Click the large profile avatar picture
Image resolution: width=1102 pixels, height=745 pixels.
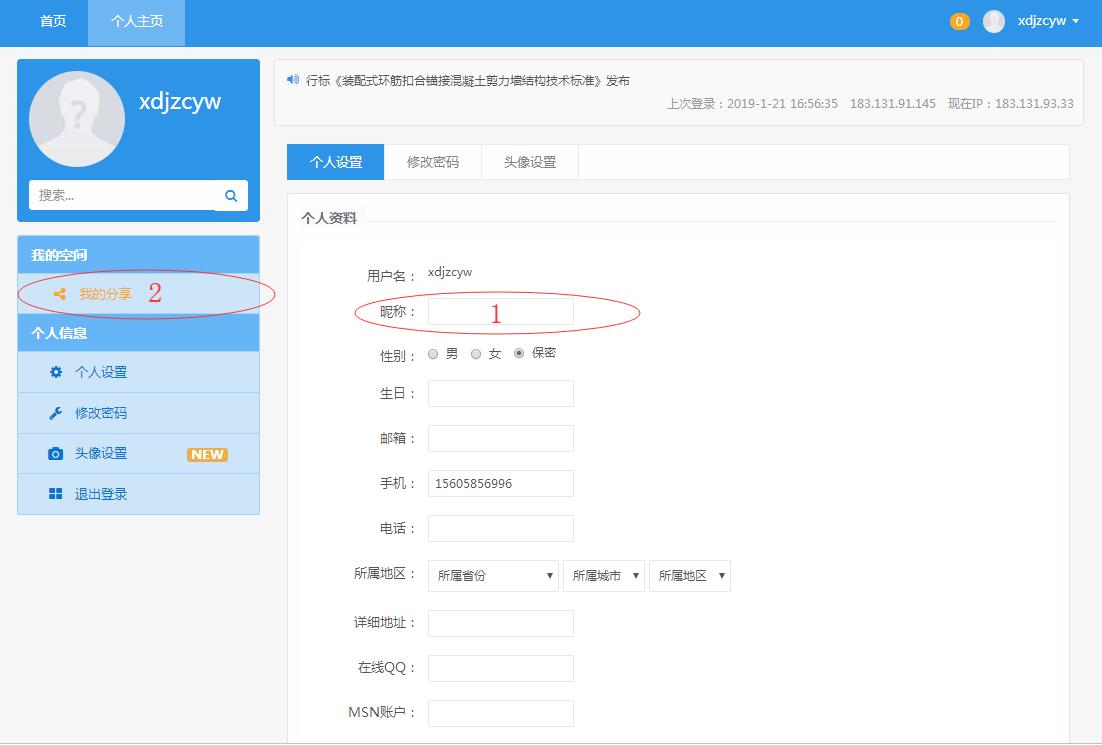pos(77,119)
